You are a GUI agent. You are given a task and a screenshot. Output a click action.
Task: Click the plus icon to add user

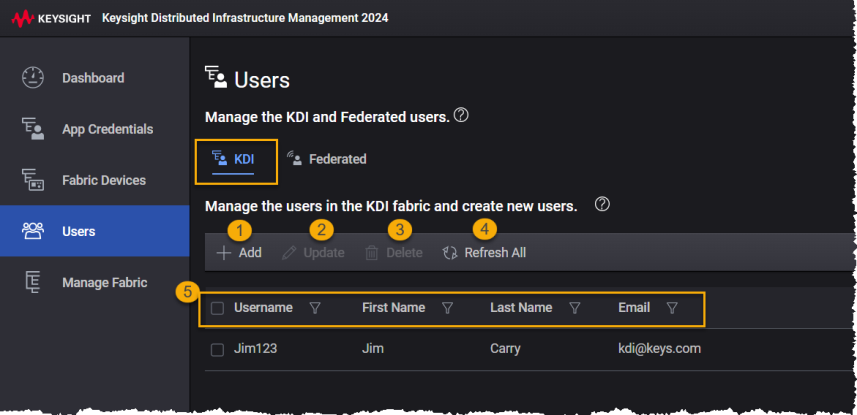click(x=224, y=253)
